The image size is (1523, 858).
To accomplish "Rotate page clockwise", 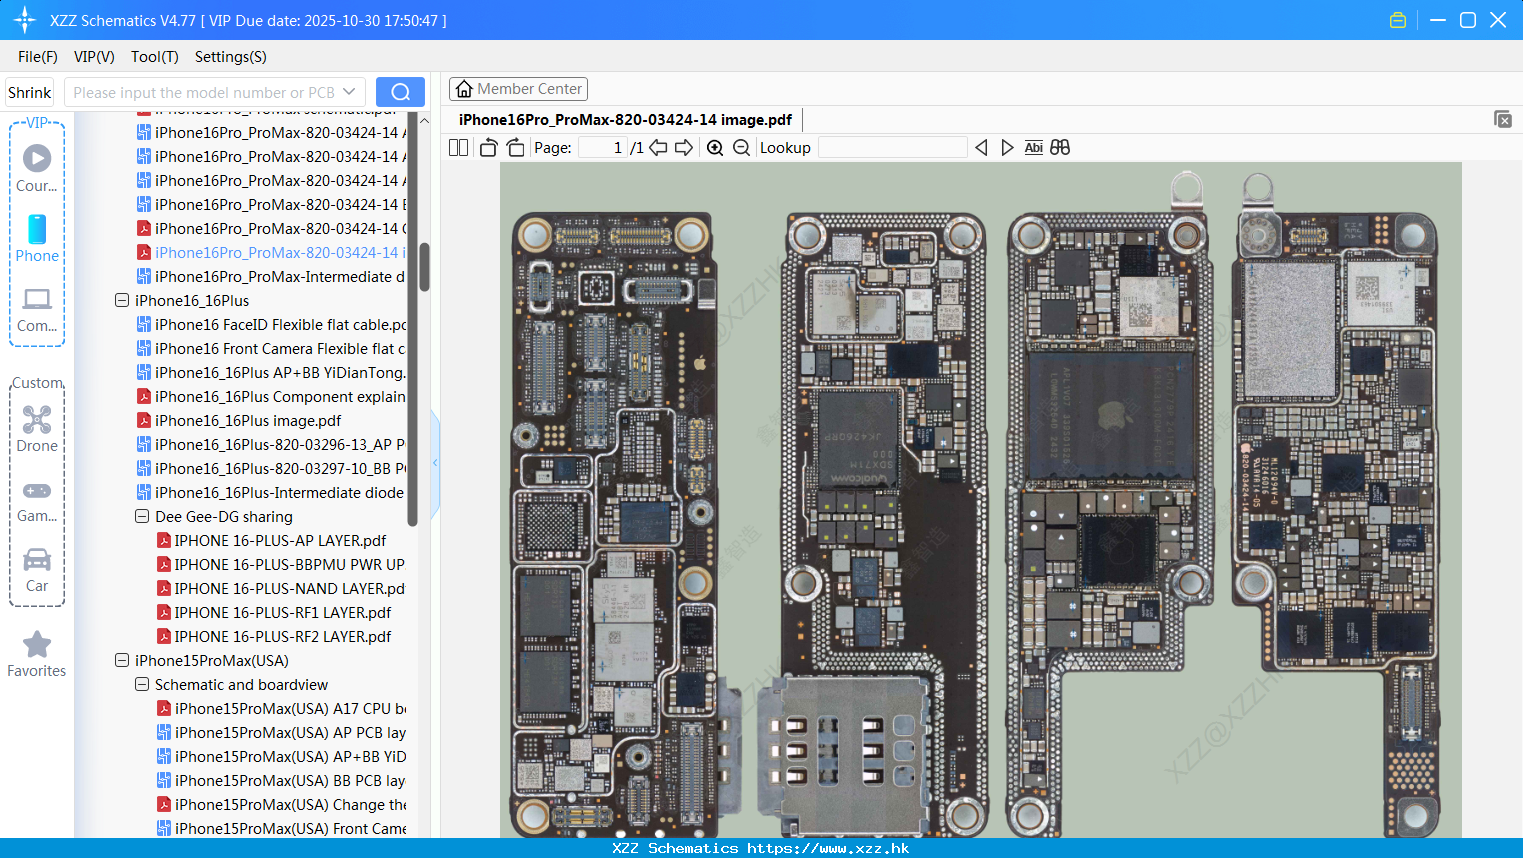I will (515, 147).
